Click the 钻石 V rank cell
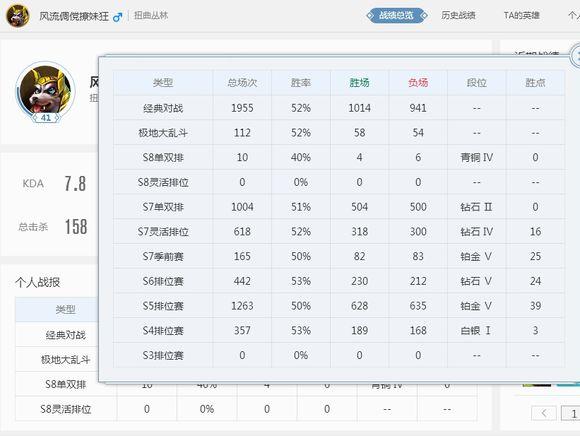 (476, 281)
